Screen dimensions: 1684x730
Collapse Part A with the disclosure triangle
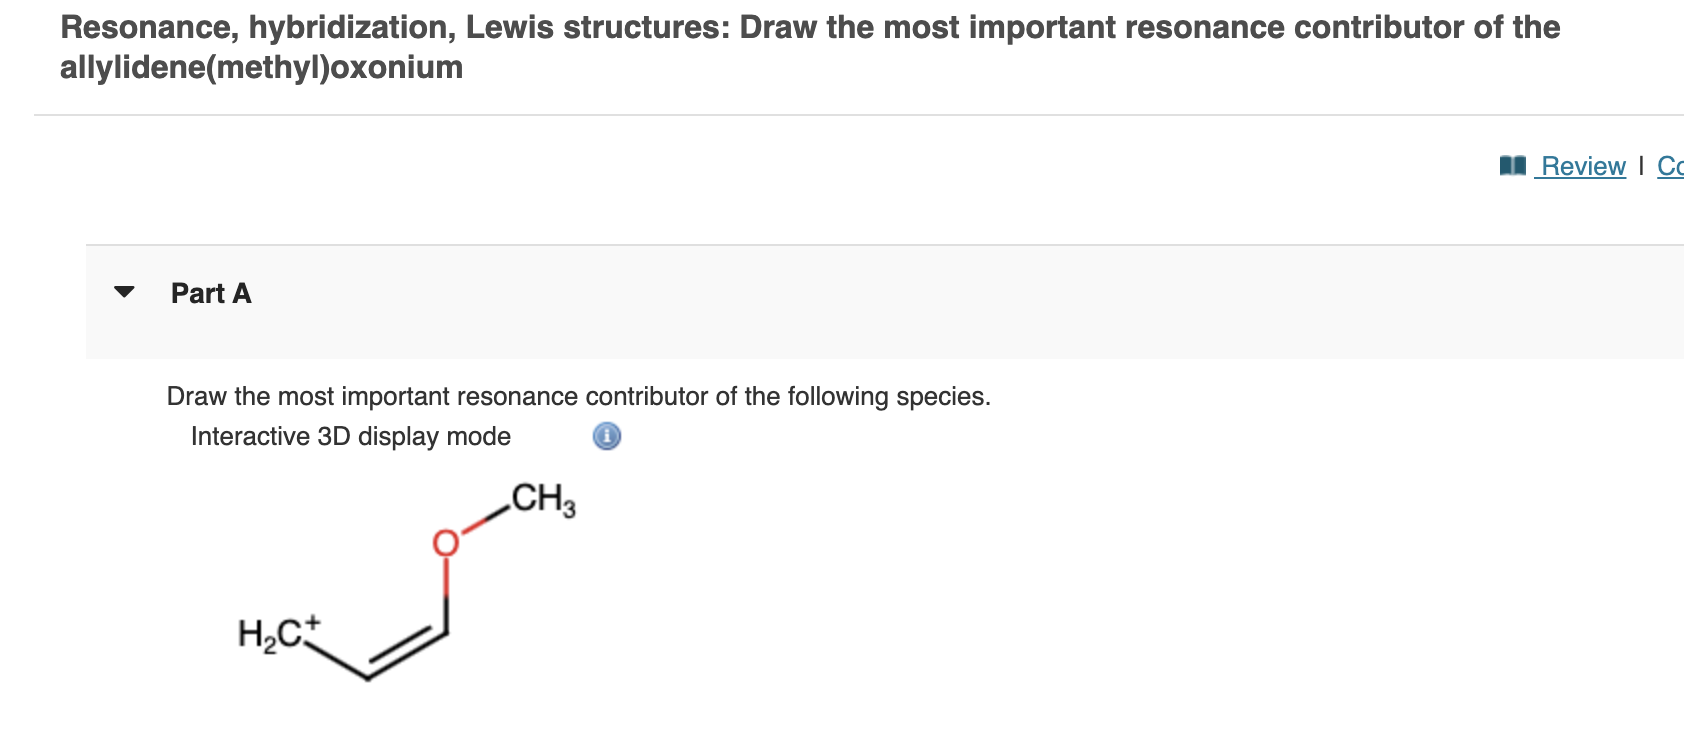pos(122,293)
